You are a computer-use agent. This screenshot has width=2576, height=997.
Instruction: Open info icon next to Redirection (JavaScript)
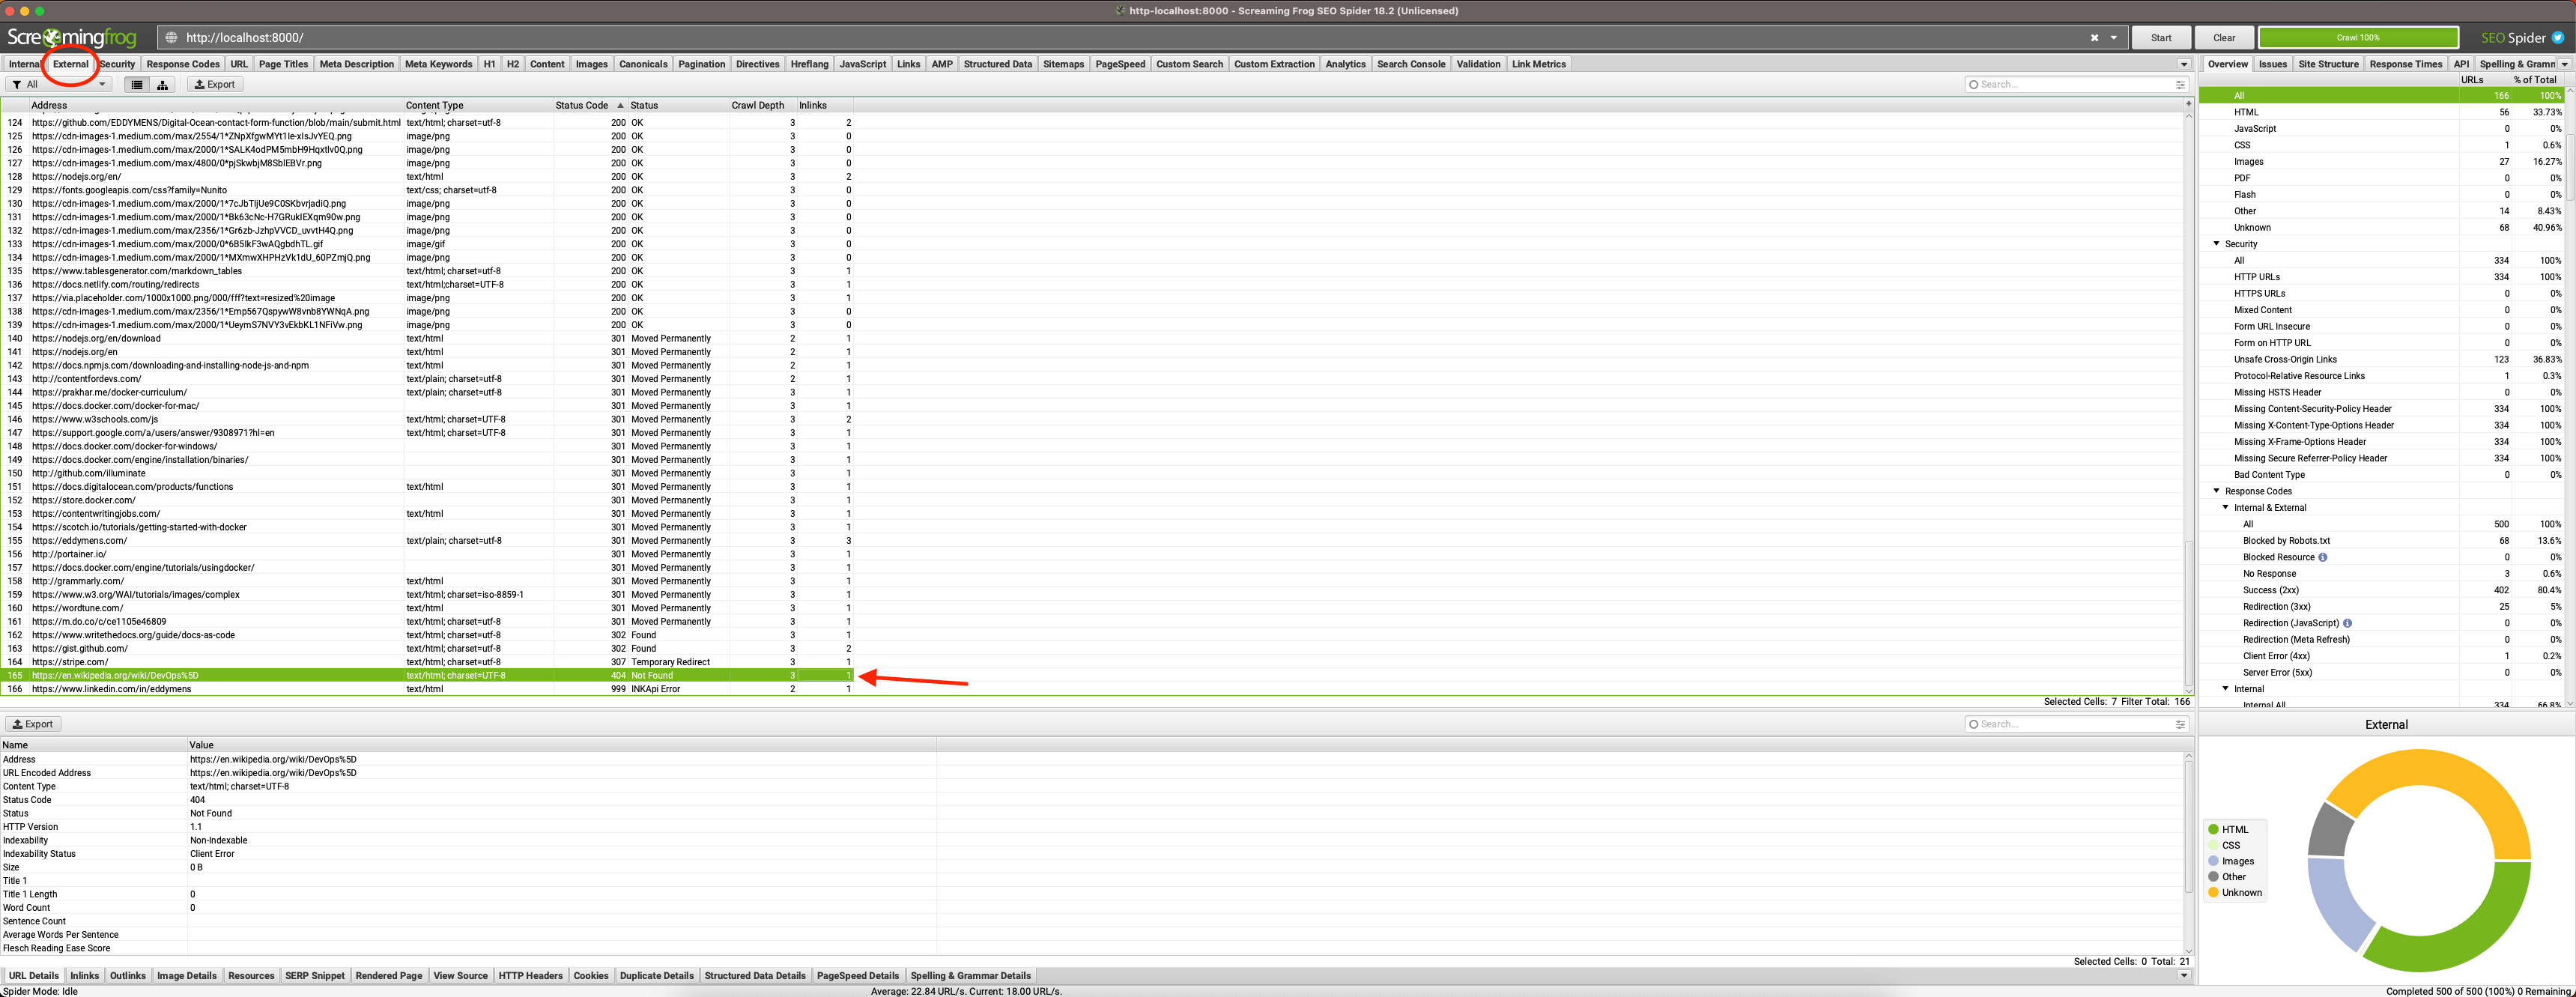pos(2347,623)
